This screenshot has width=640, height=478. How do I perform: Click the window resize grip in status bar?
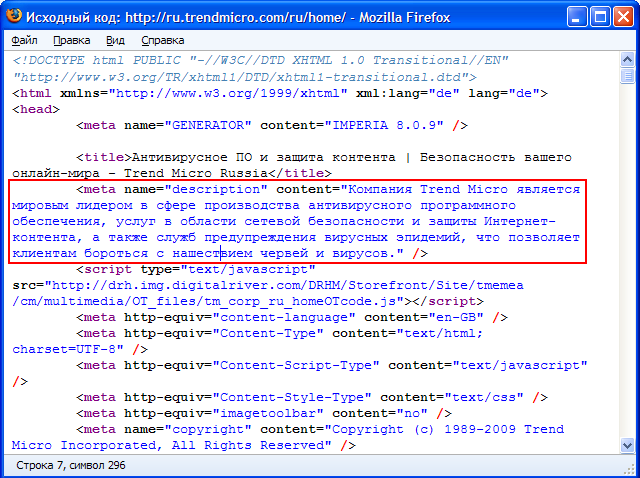click(629, 468)
